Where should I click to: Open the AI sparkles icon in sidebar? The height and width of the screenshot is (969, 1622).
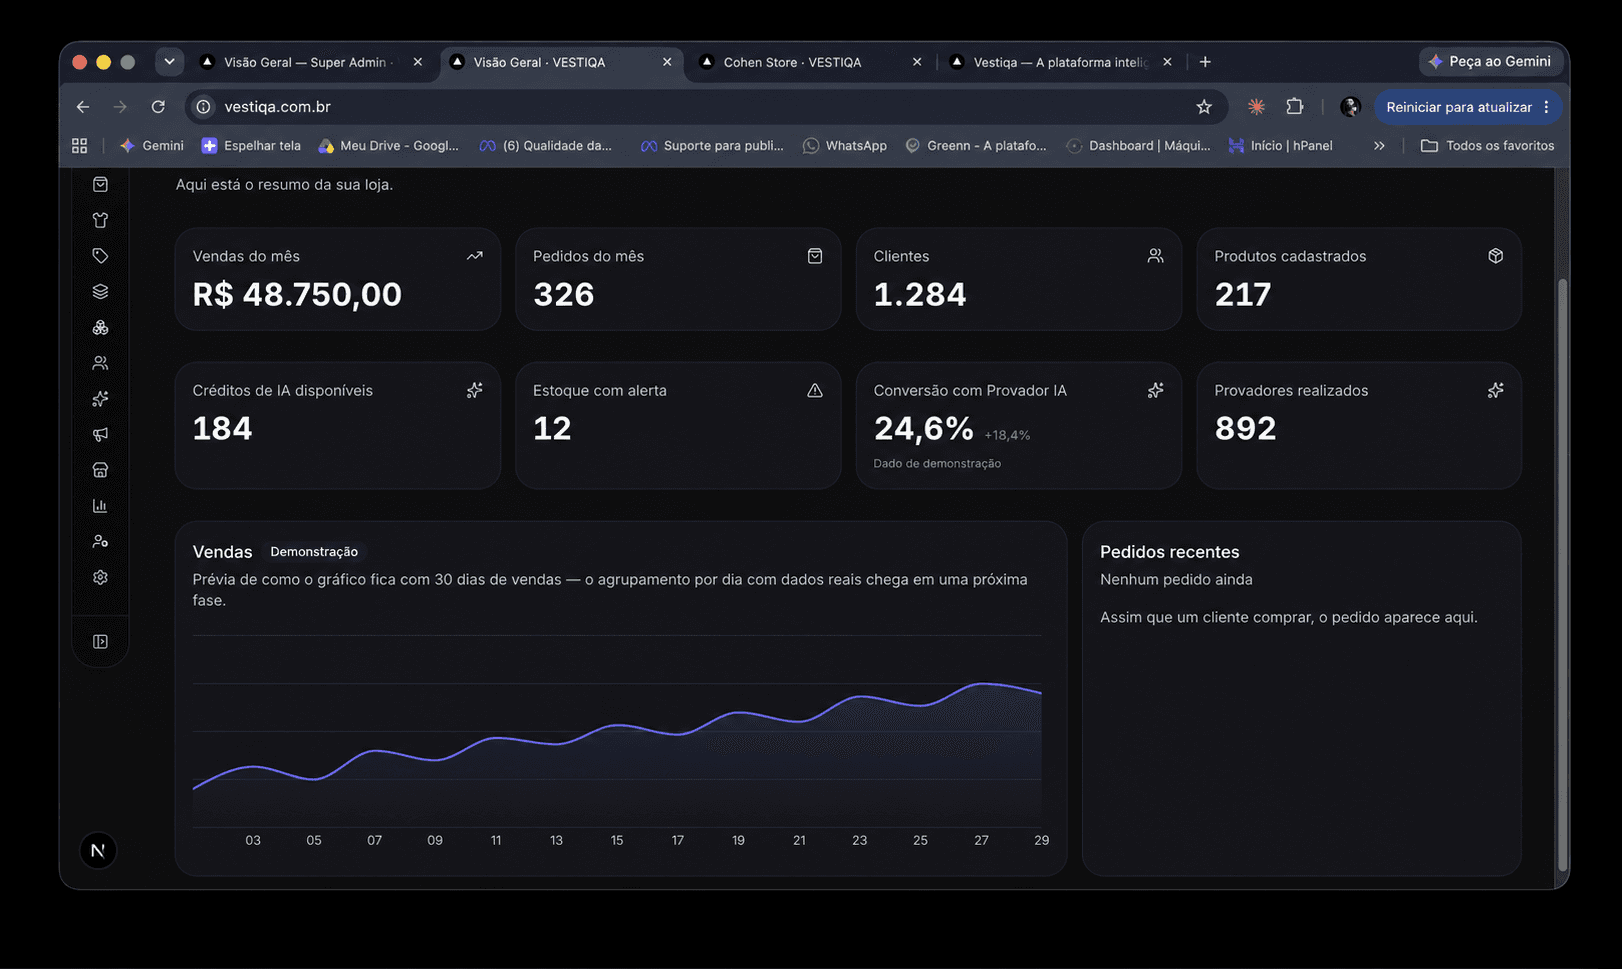(x=100, y=399)
